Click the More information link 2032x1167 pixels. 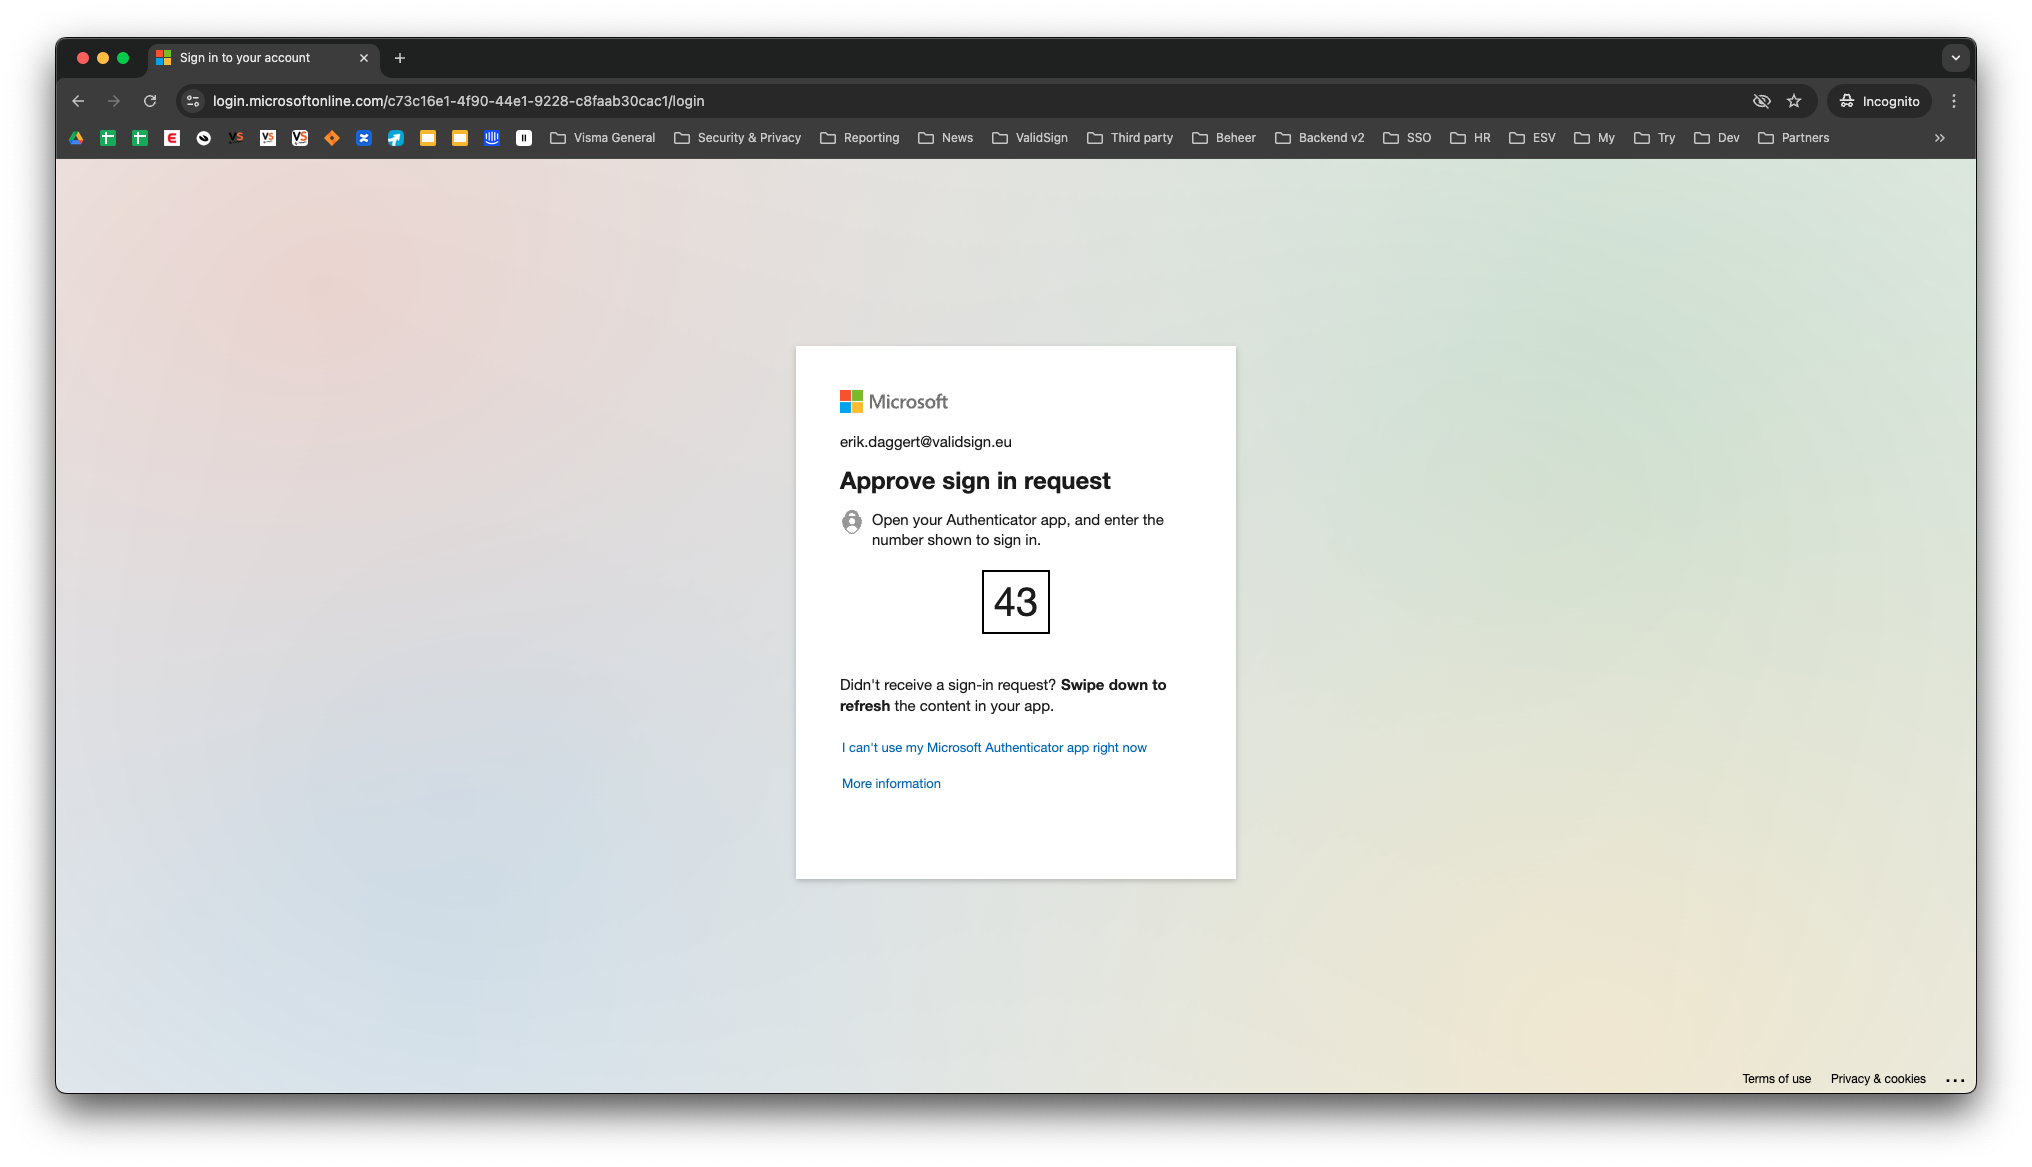pos(891,784)
